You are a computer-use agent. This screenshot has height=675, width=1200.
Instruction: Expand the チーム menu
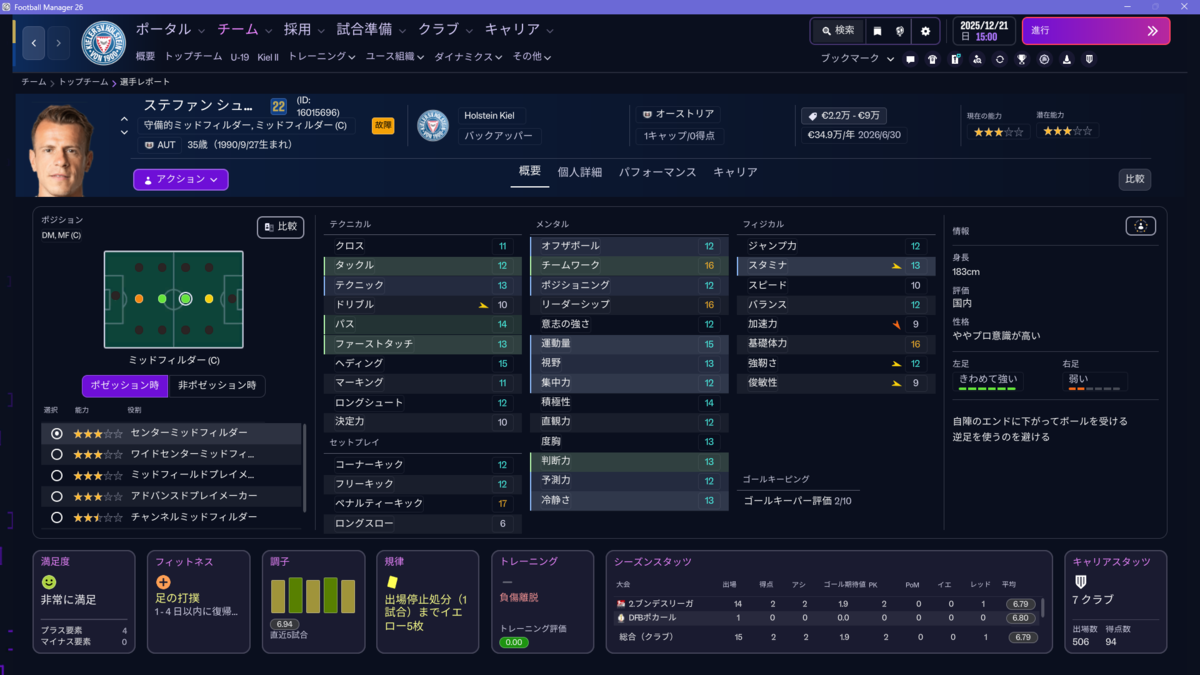(244, 30)
